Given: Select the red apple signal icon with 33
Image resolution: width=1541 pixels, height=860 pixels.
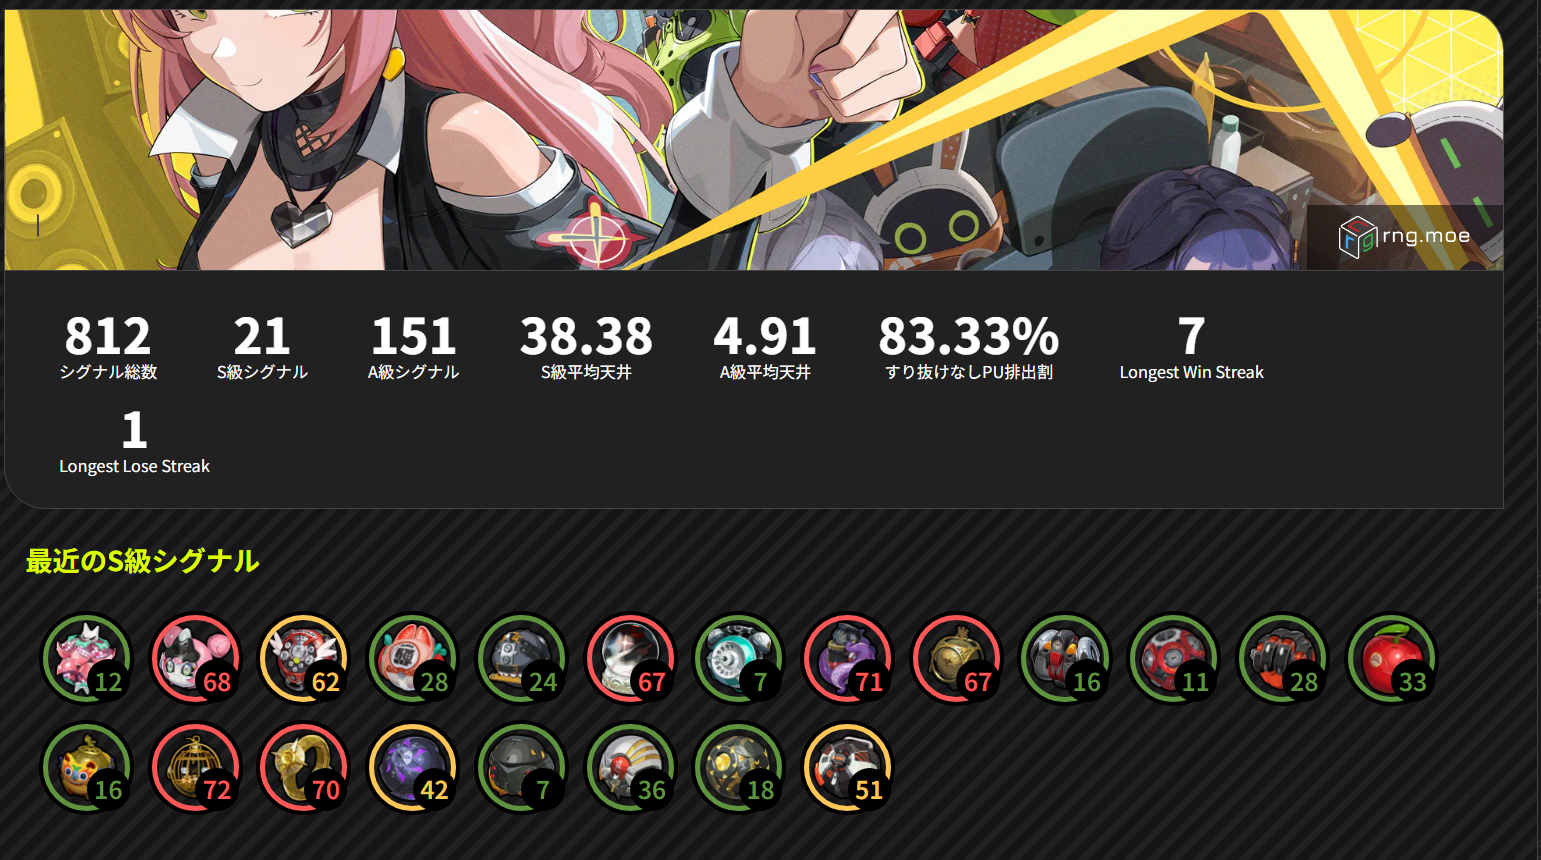Looking at the screenshot, I should pos(1392,659).
